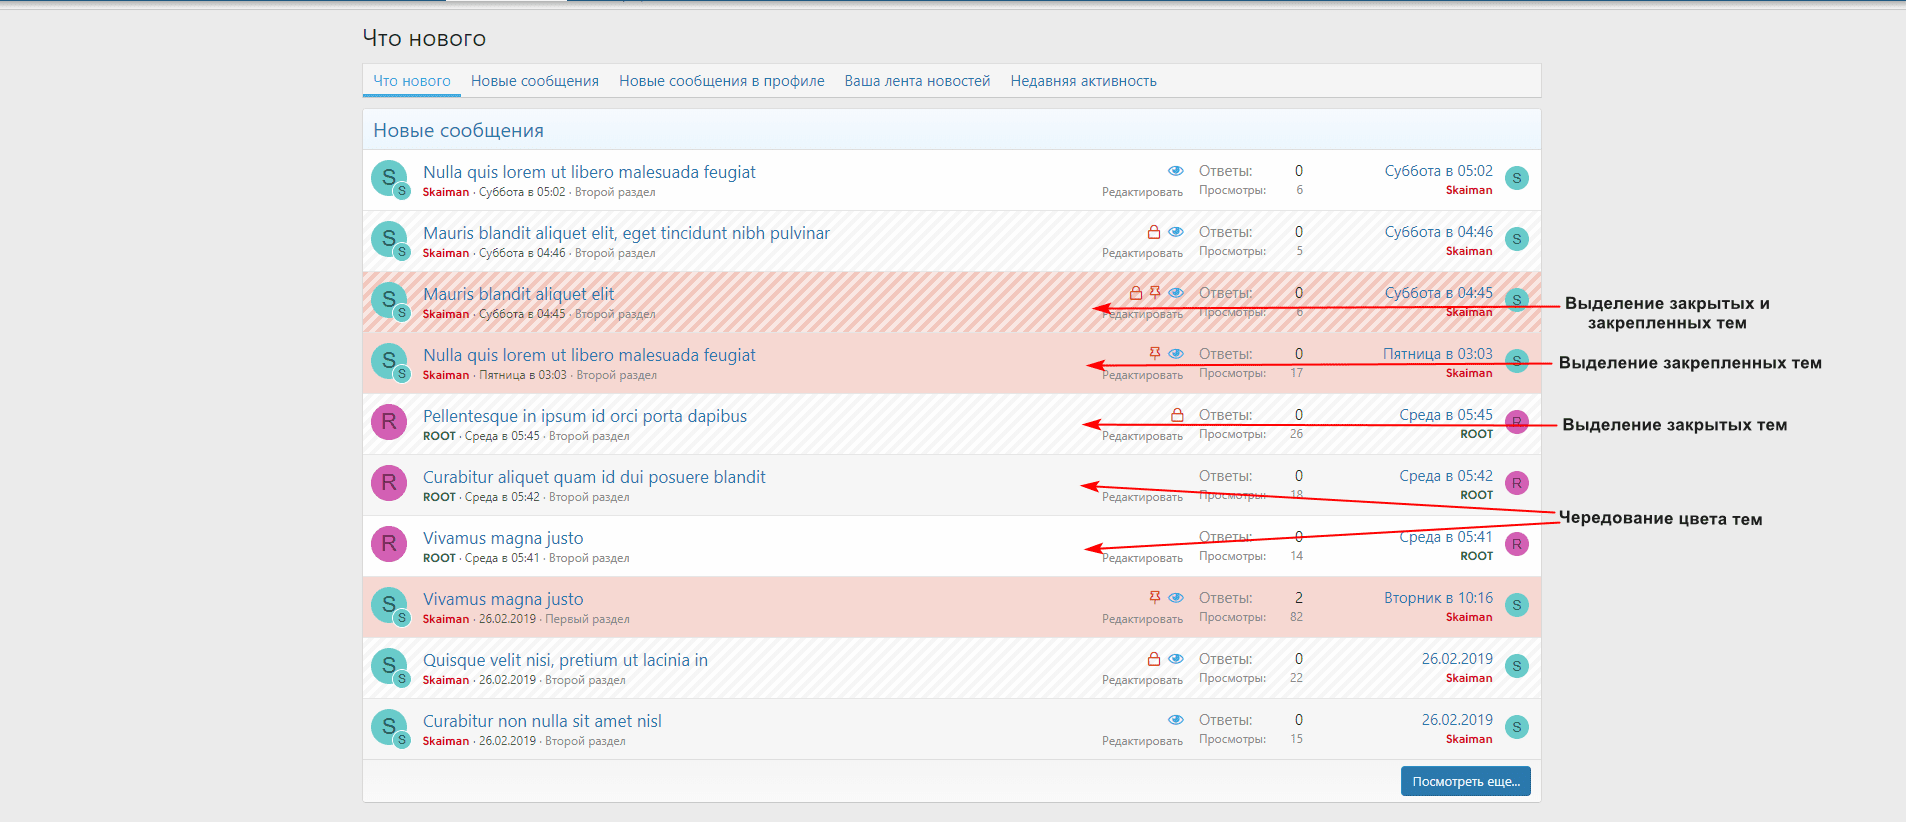Viewport: 1906px width, 822px height.
Task: Switch to 'Новые сообщения' tab
Action: tap(534, 81)
